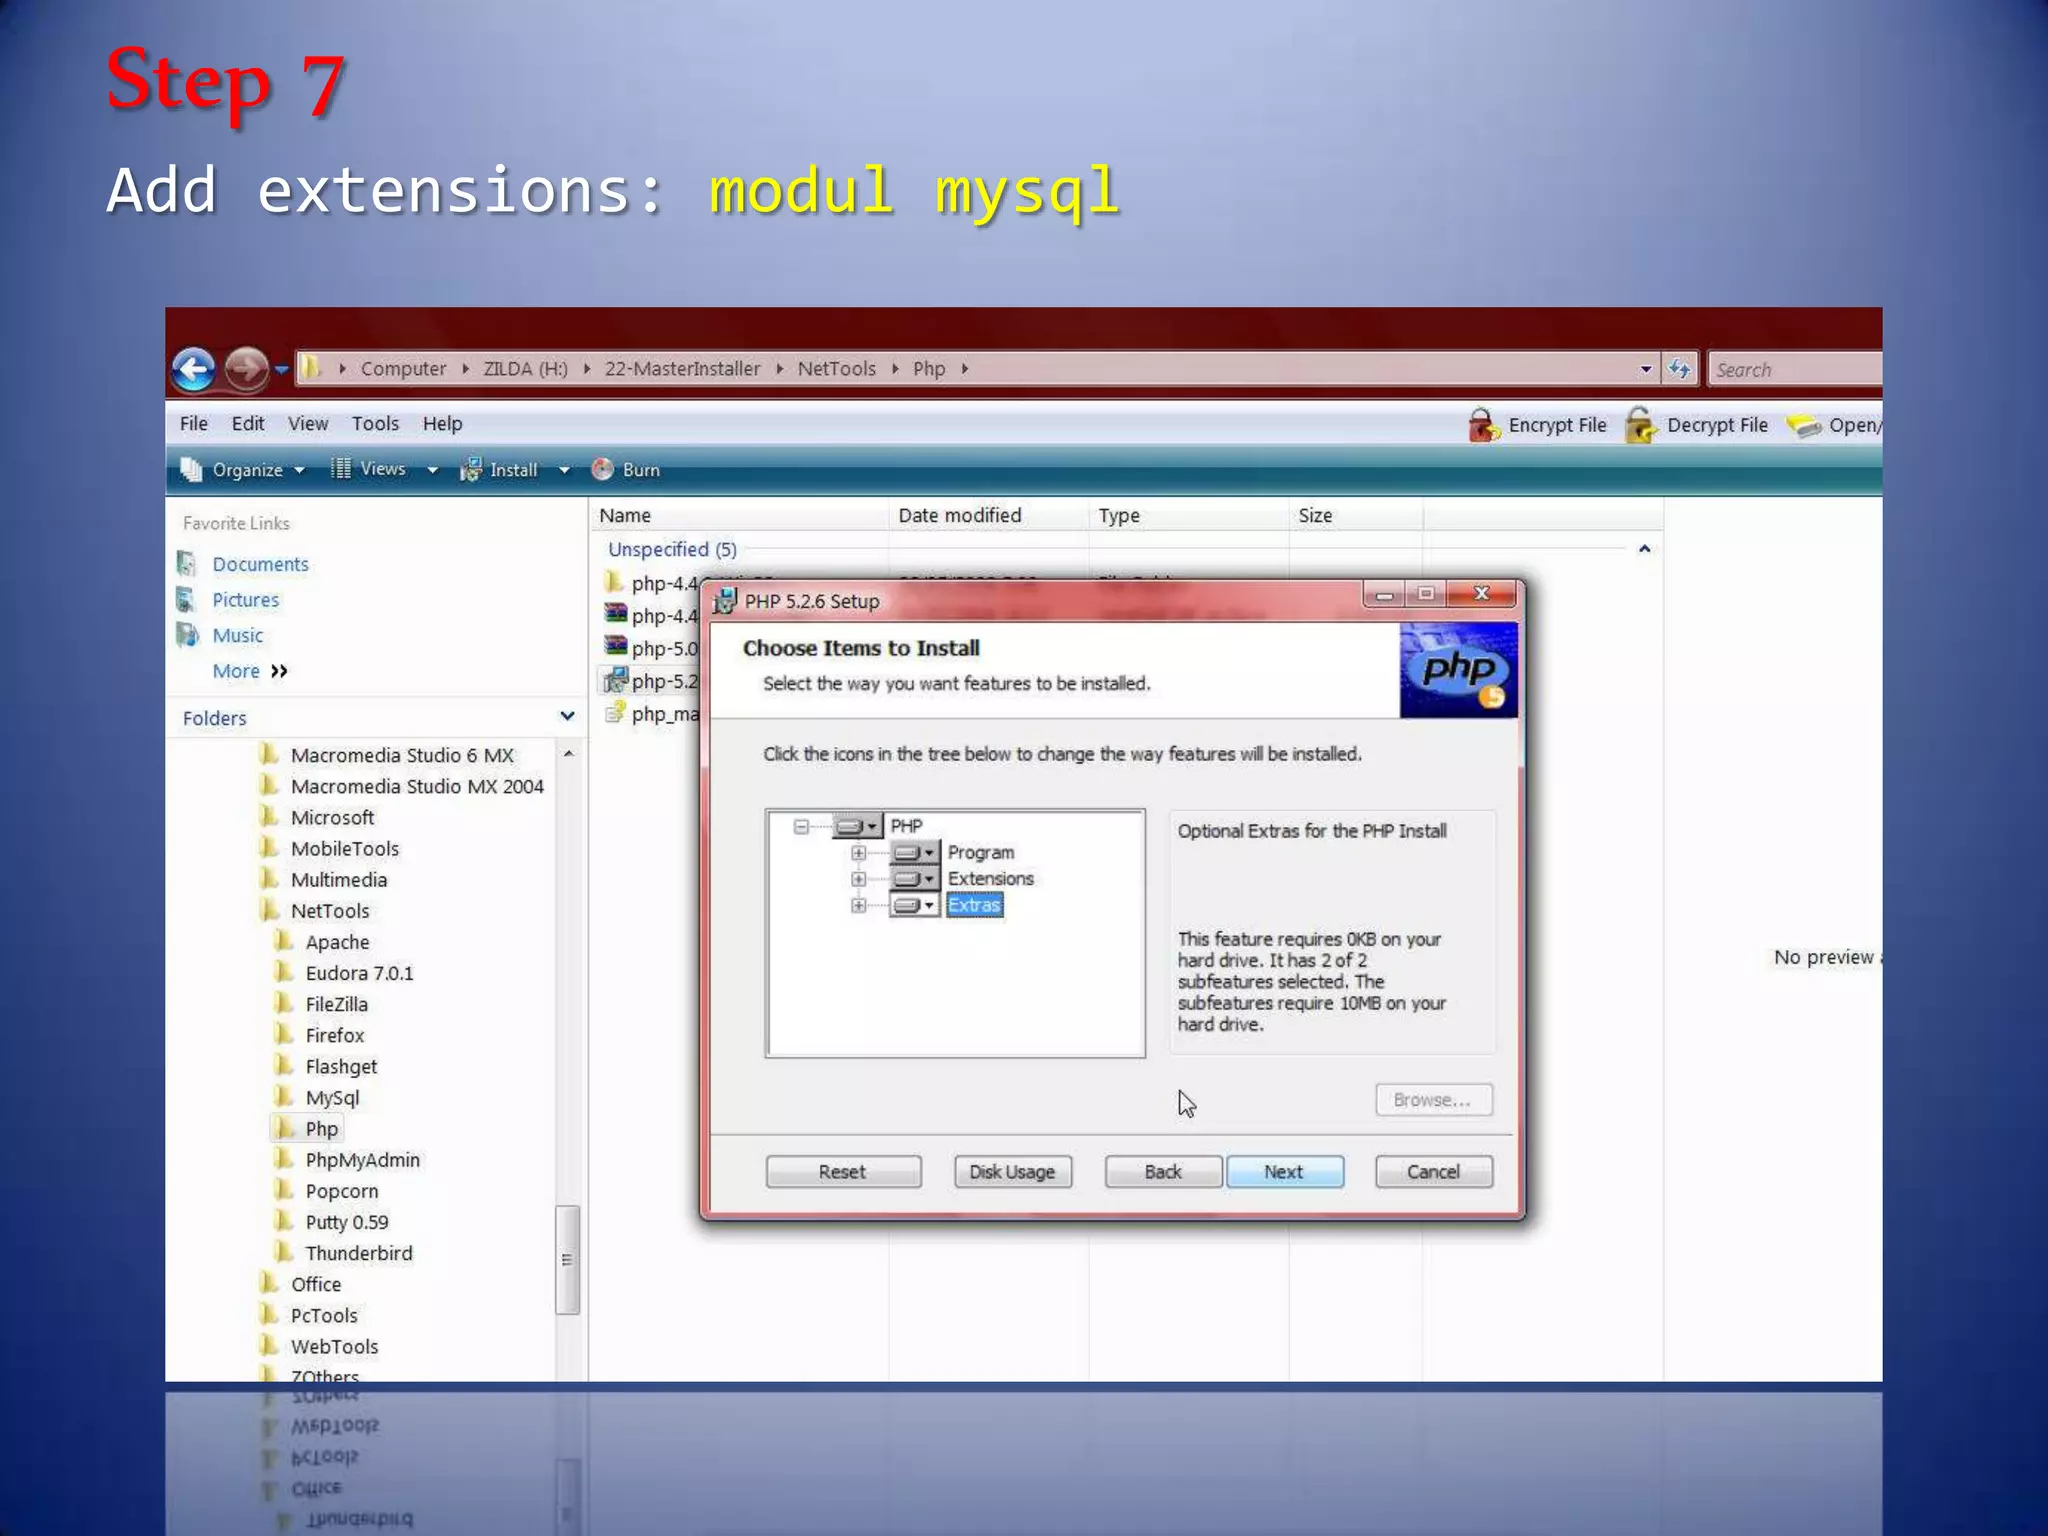The width and height of the screenshot is (2048, 1536).
Task: Click the Encrypt File lock icon
Action: pos(1483,425)
